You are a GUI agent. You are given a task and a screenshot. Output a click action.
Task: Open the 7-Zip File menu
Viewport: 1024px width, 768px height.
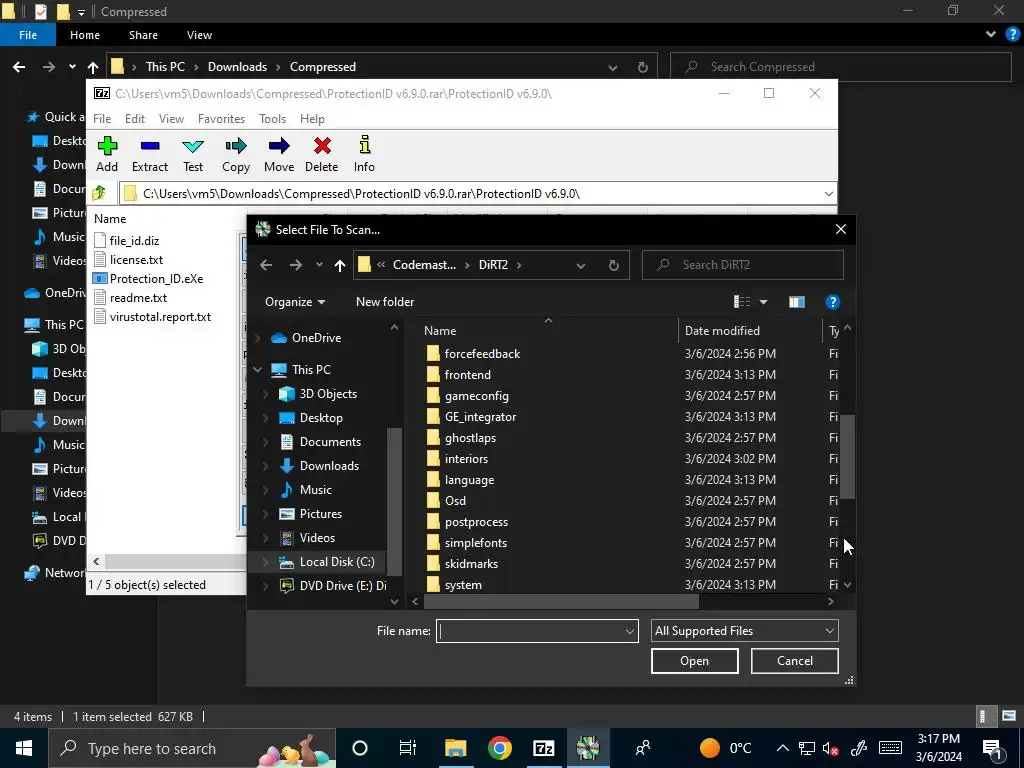tap(102, 119)
